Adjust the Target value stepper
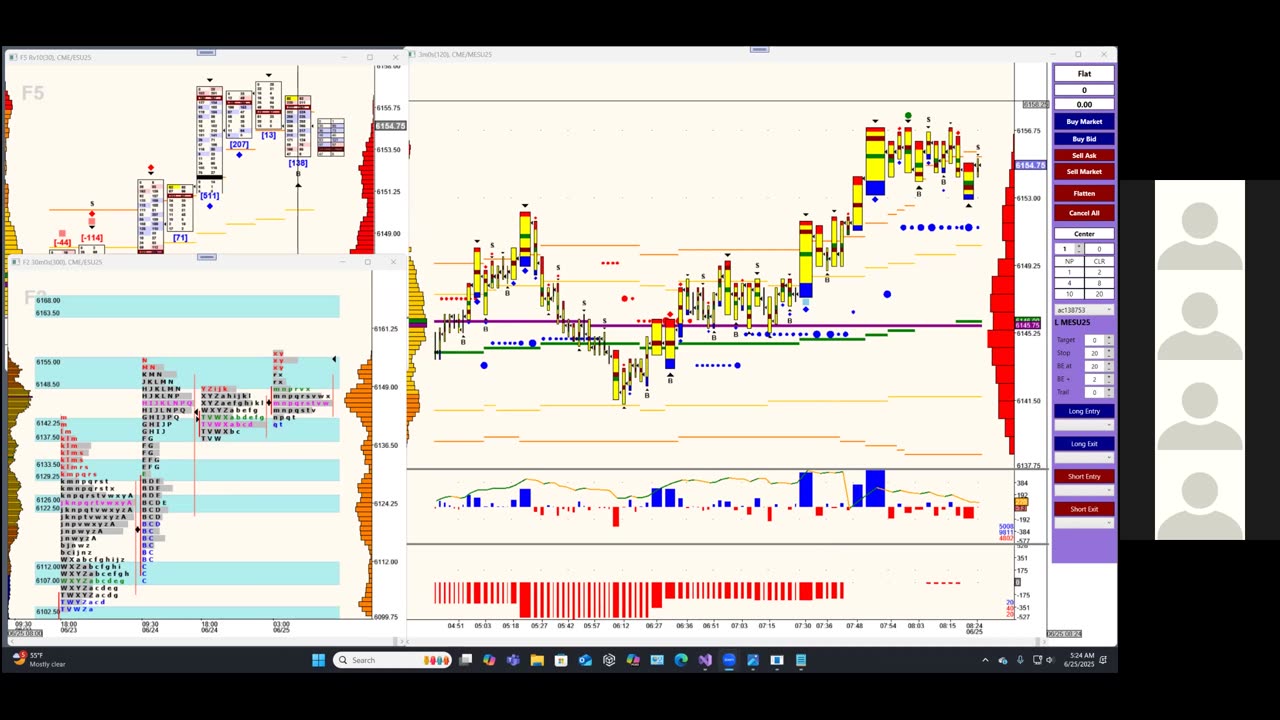Image resolution: width=1280 pixels, height=720 pixels. pos(1108,340)
